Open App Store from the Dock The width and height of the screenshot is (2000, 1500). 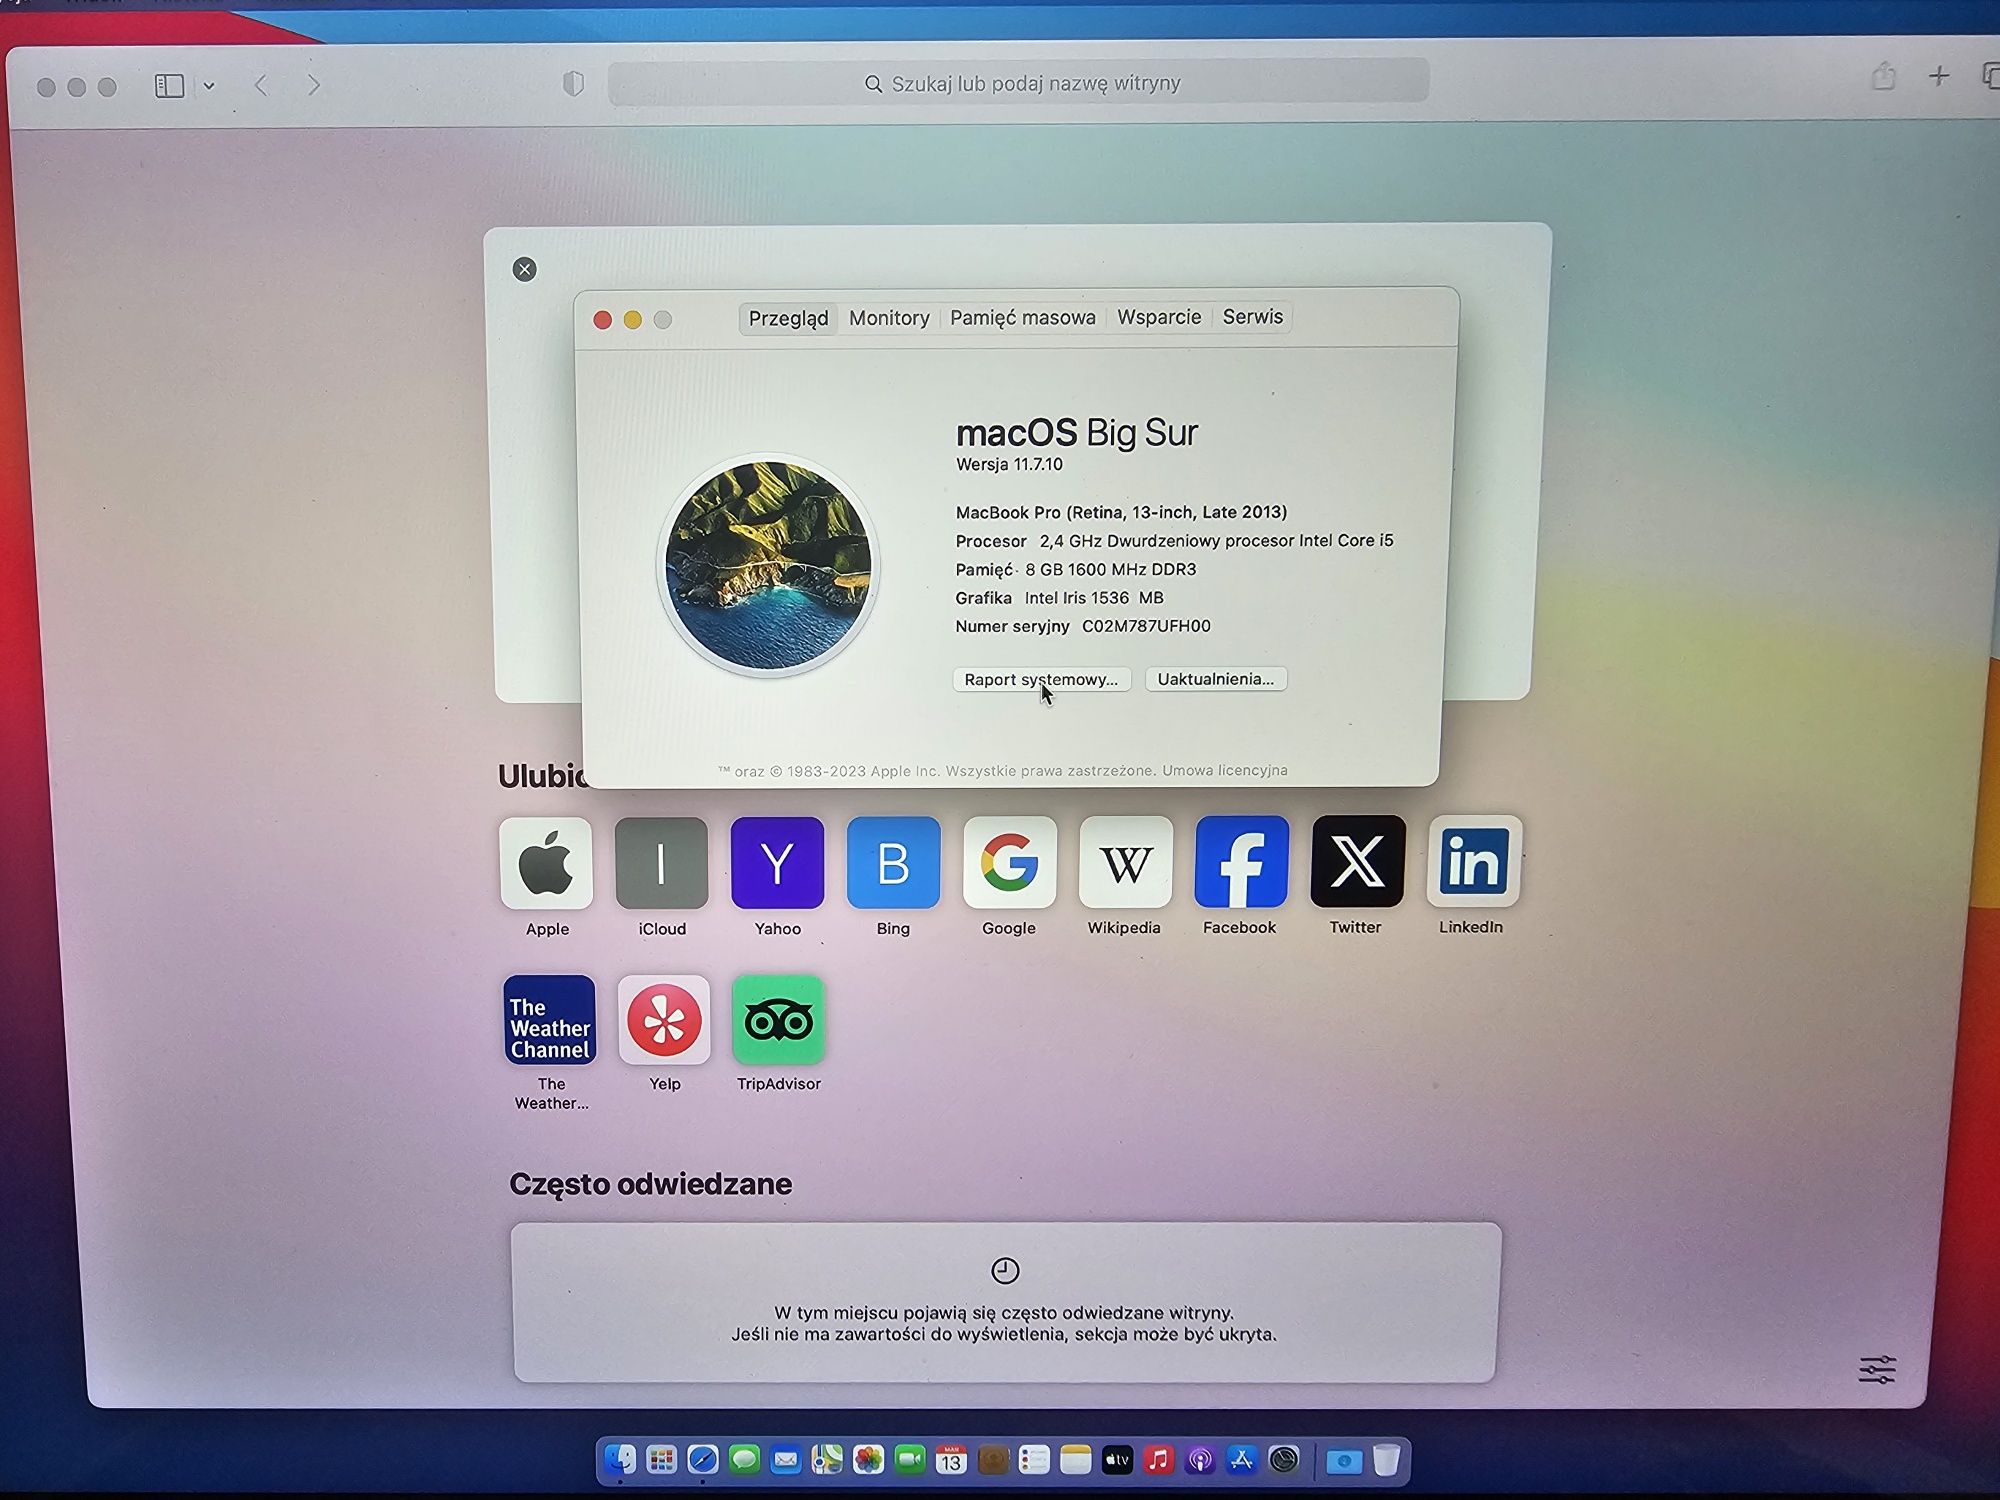(x=1242, y=1460)
